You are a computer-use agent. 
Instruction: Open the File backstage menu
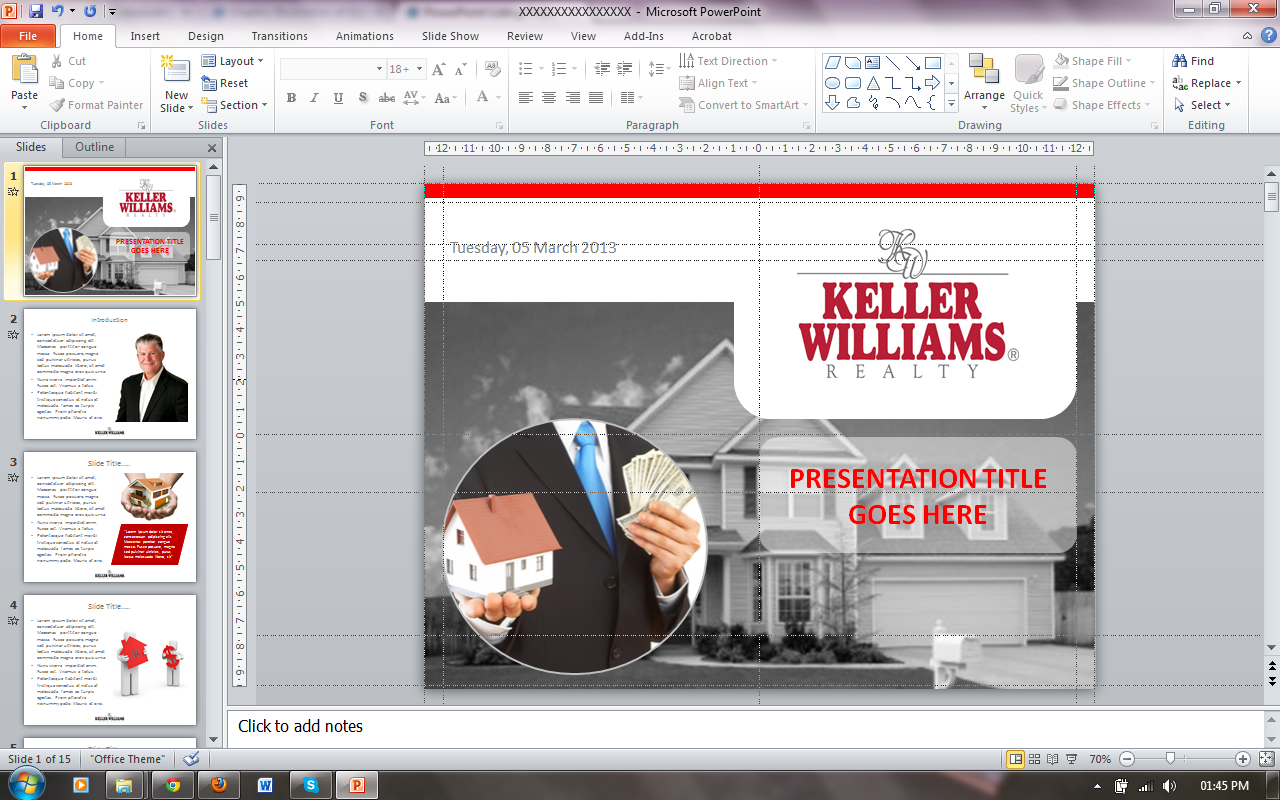28,36
